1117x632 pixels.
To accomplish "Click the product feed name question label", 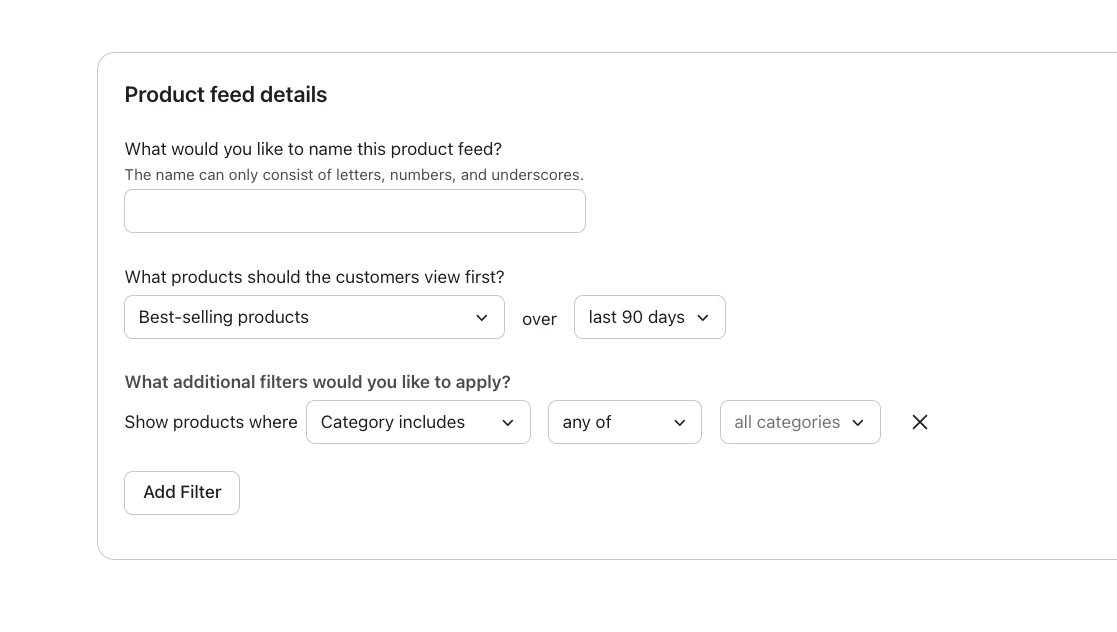I will click(x=313, y=149).
